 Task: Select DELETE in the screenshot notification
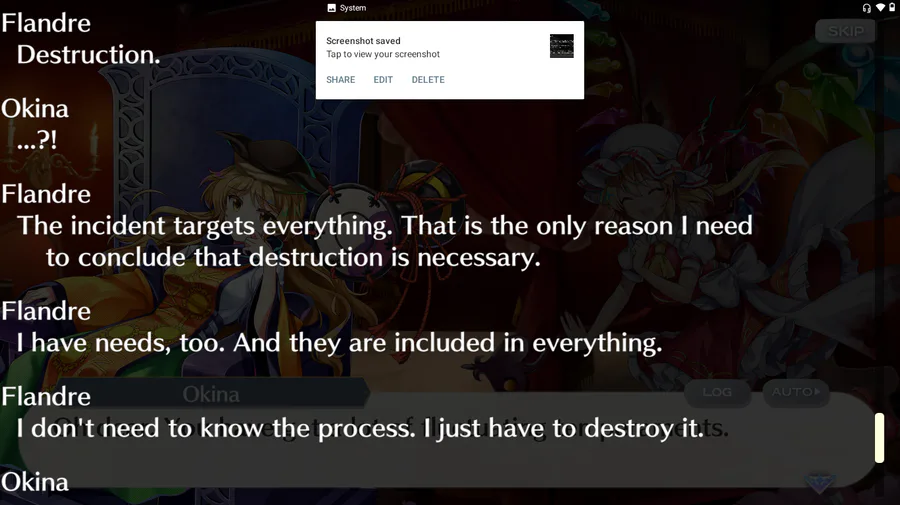(428, 80)
